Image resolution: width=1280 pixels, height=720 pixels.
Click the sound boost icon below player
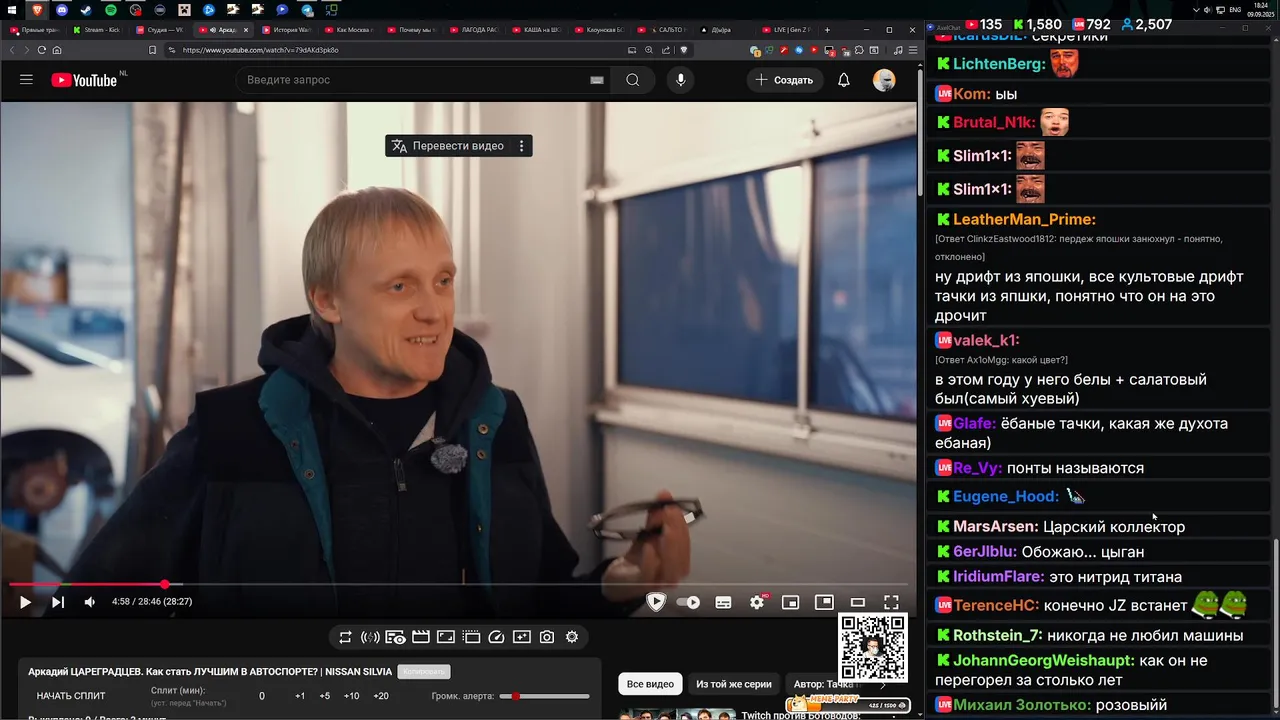pos(370,637)
